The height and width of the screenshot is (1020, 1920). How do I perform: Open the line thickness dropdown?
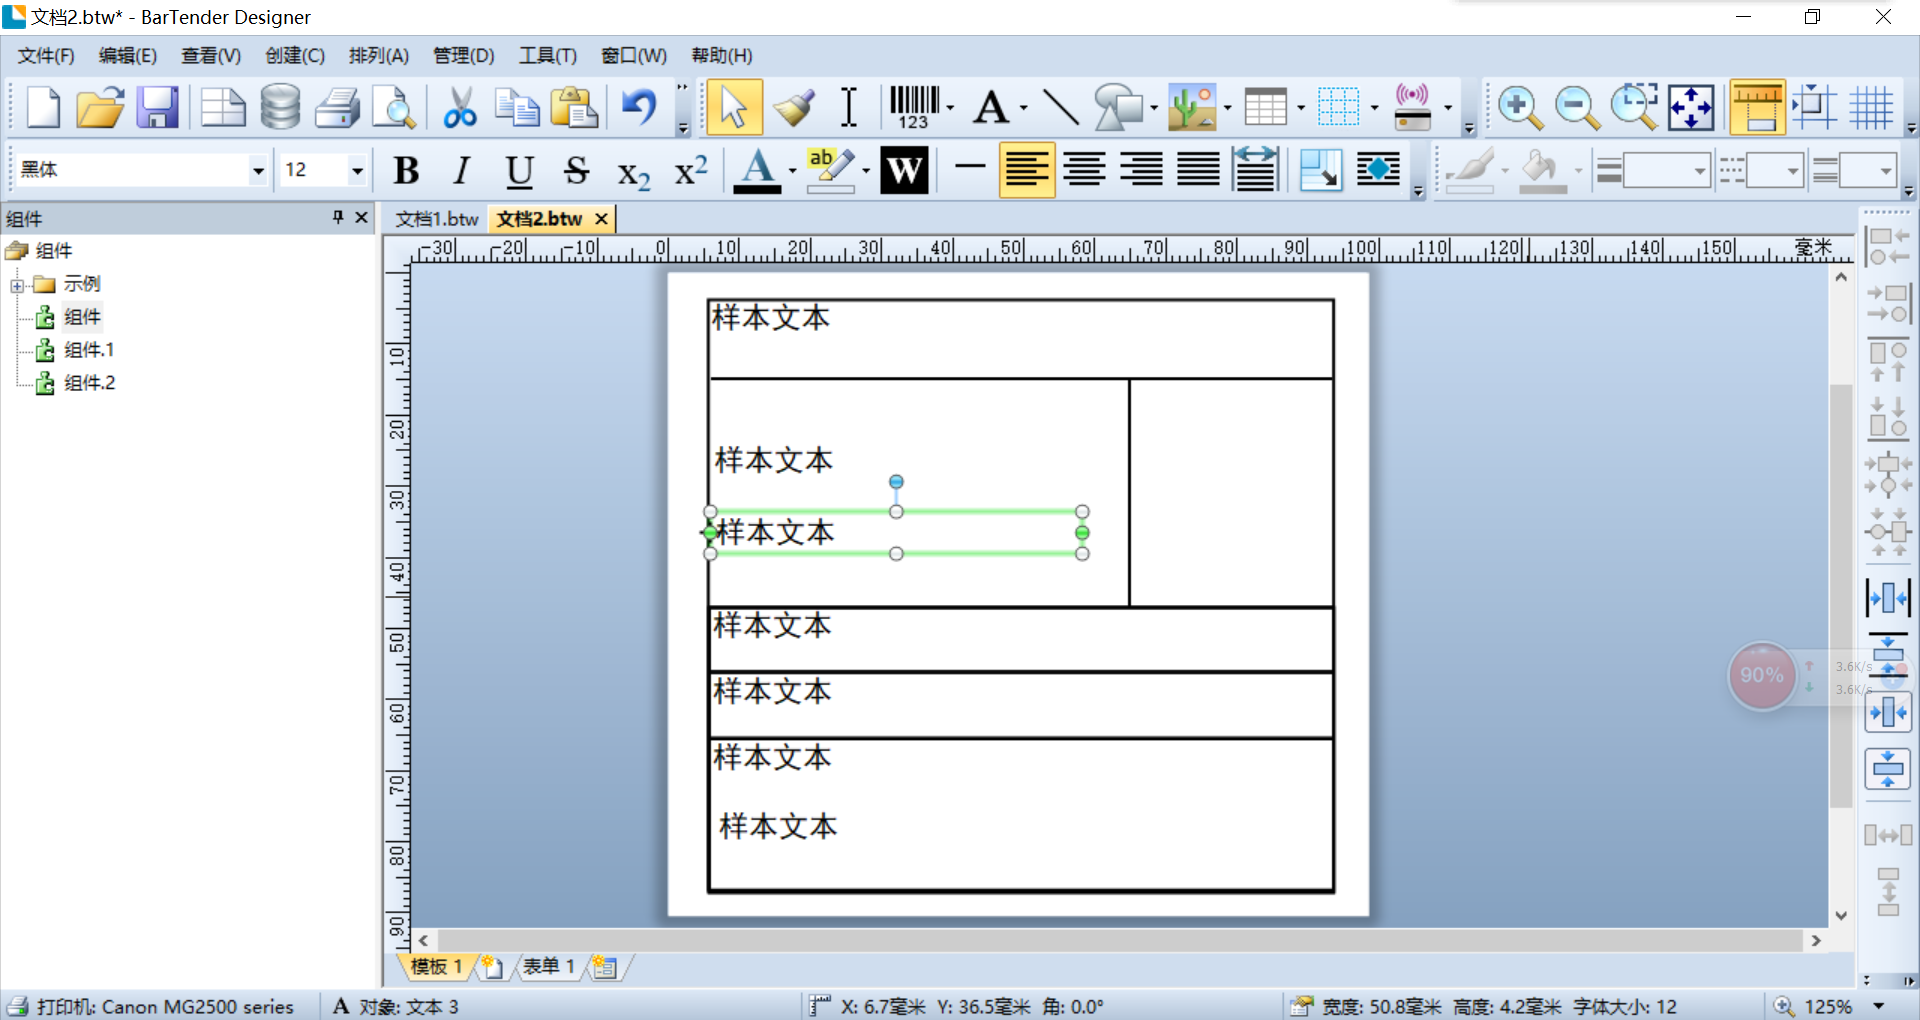tap(1699, 171)
